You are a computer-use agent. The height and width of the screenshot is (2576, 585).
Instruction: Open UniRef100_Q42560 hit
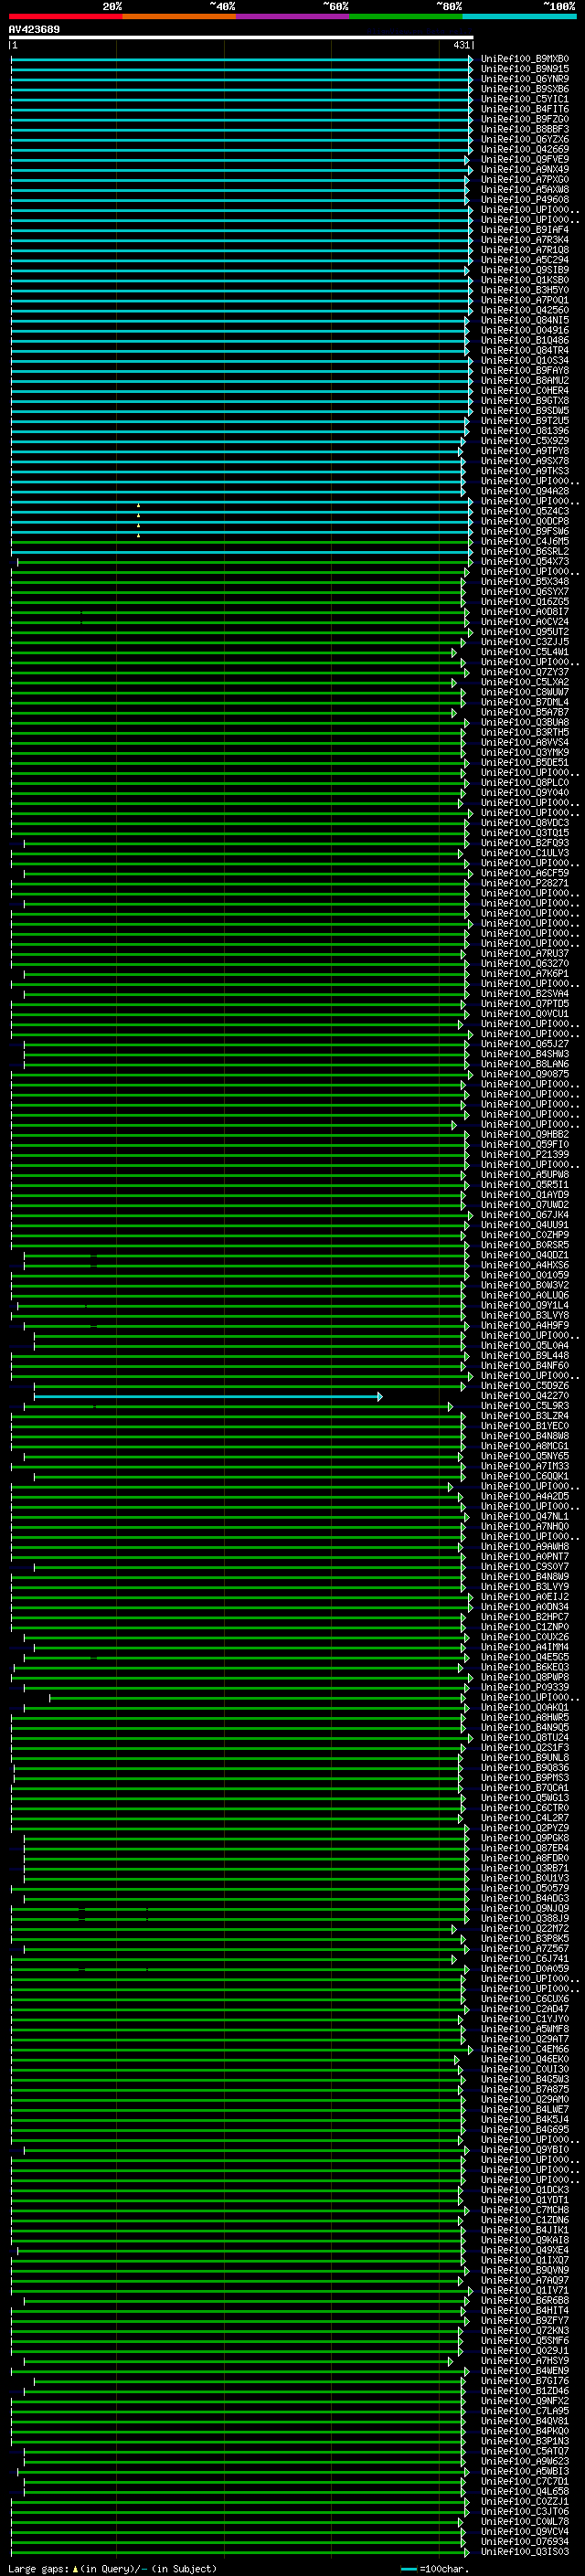525,310
